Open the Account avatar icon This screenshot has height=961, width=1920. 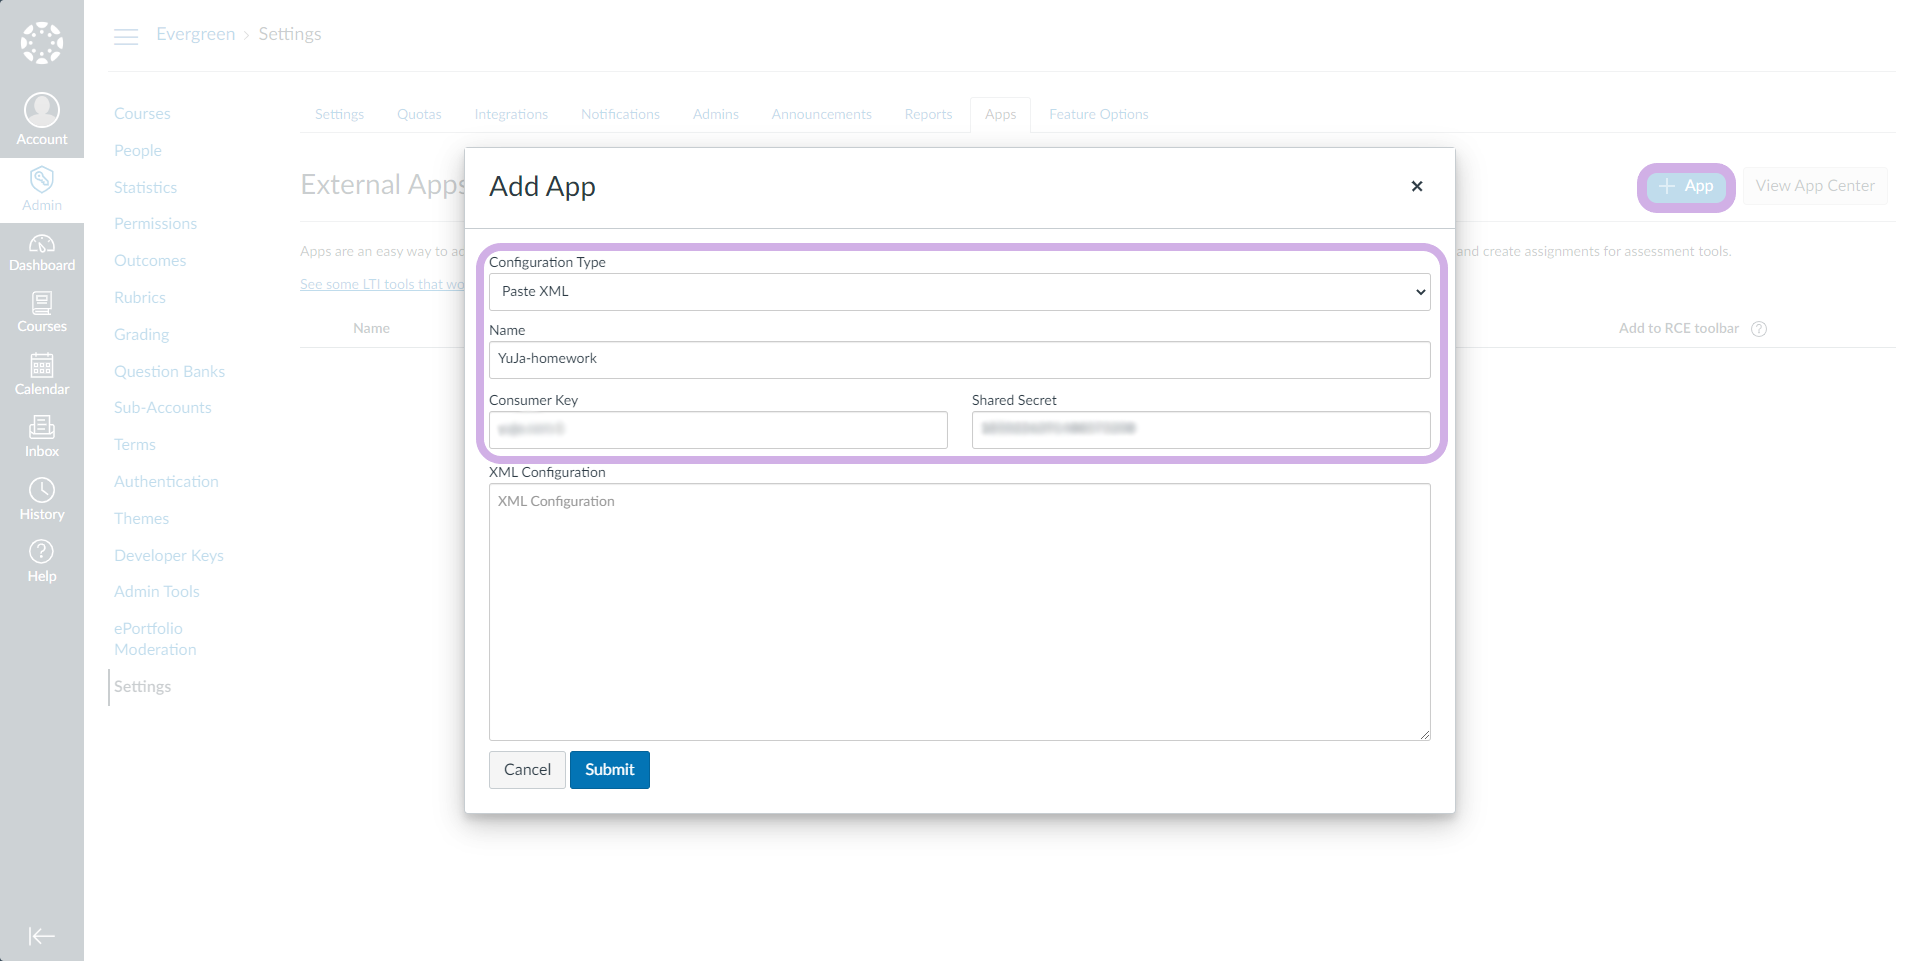[42, 110]
